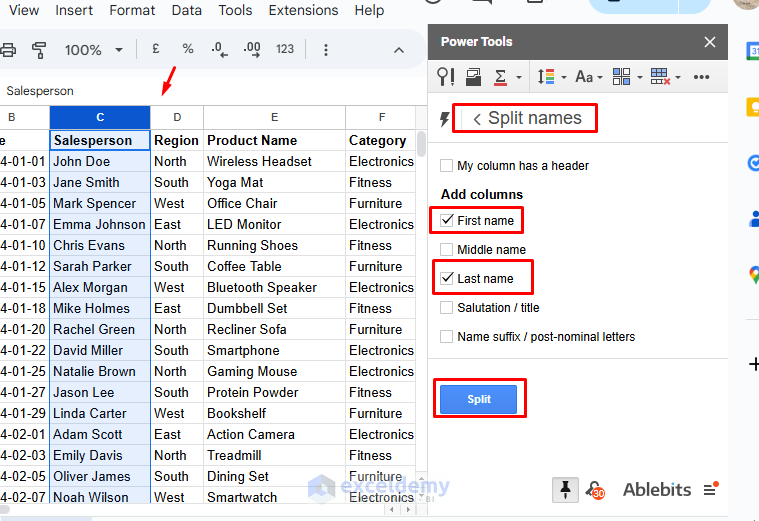Click the lightning bolt icon beside Split names
The height and width of the screenshot is (521, 759).
tap(444, 119)
